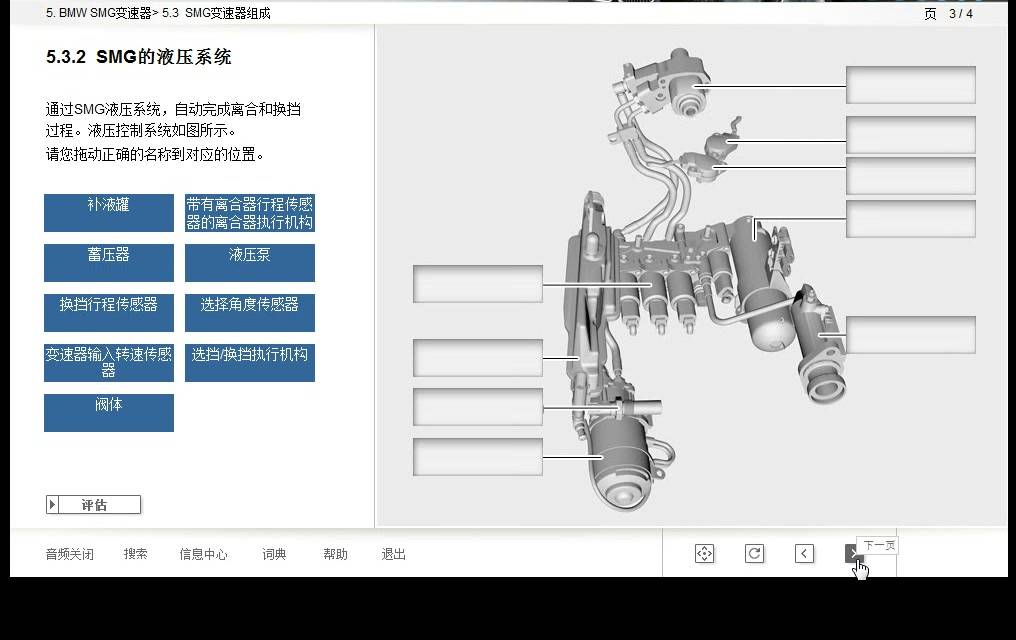Click the top-right empty answer box
Viewport: 1016px width, 640px height.
910,85
